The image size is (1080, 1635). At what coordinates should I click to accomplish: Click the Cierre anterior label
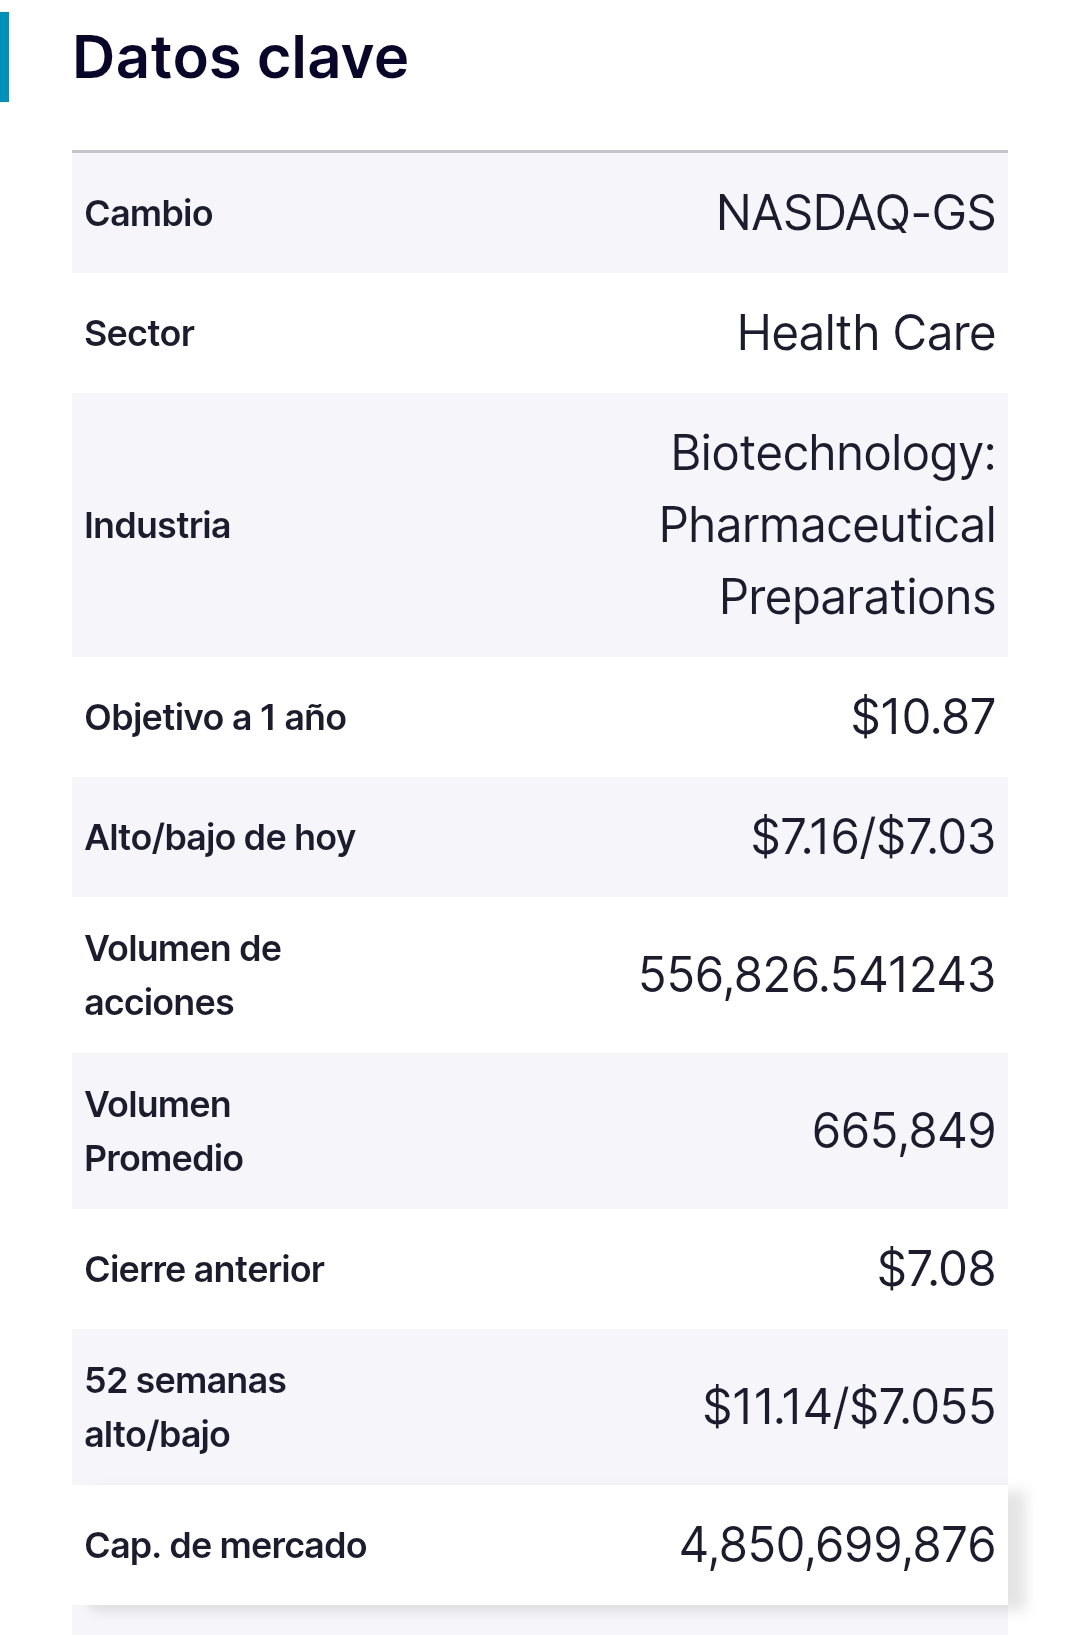pos(204,1269)
